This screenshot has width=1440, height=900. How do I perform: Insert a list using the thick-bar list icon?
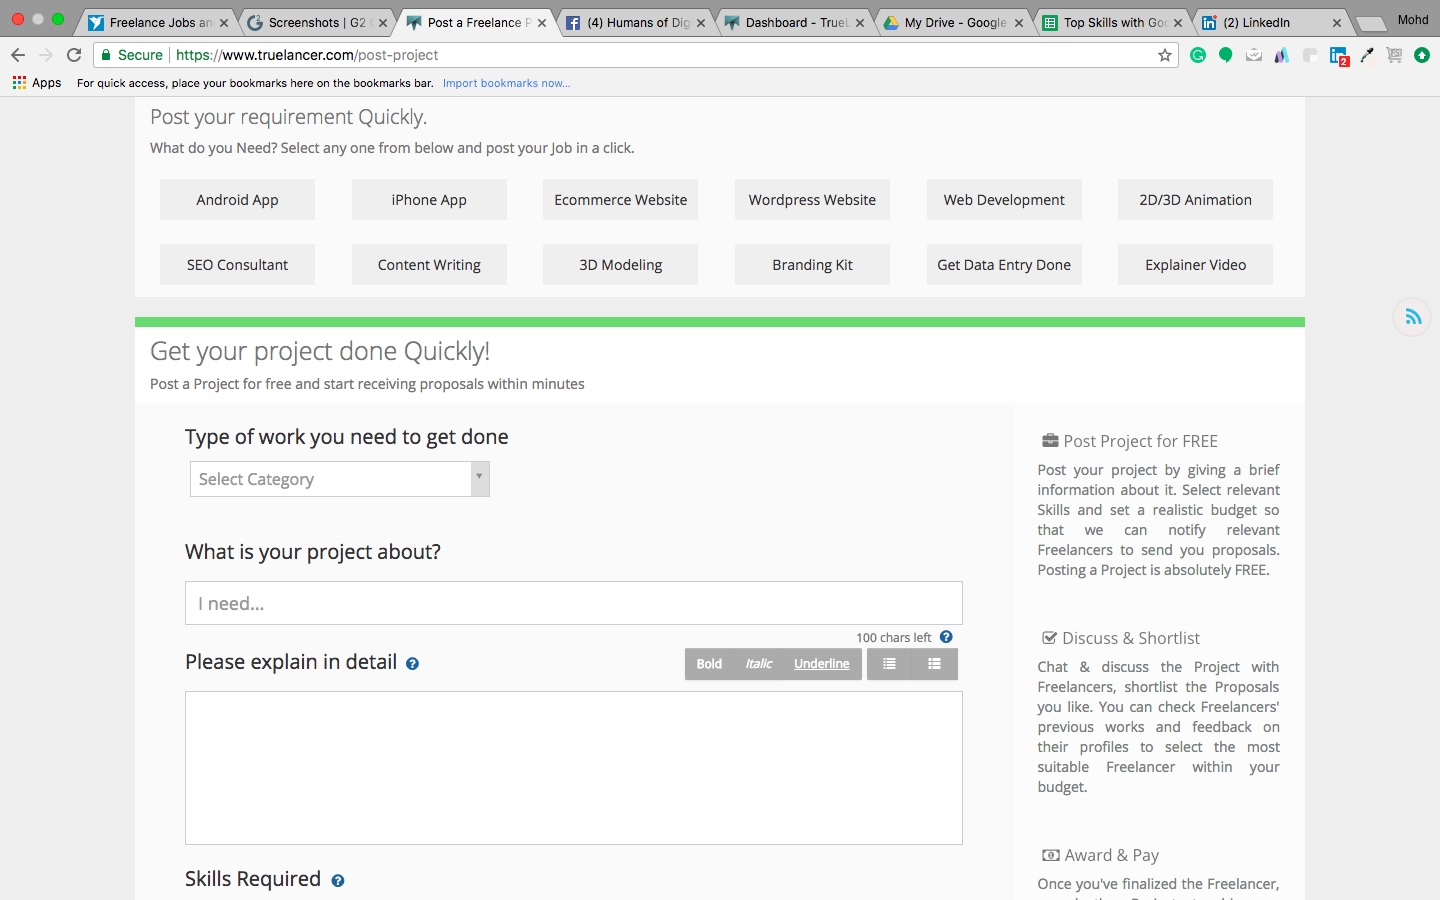tap(934, 664)
